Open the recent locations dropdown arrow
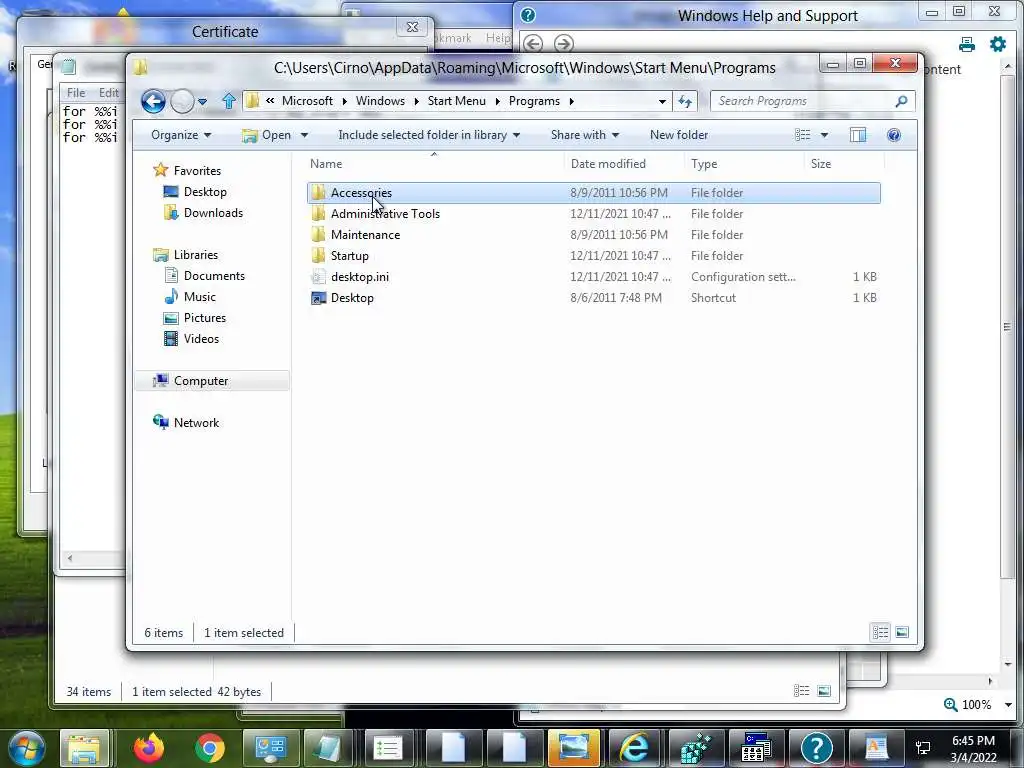The width and height of the screenshot is (1024, 768). pos(202,102)
